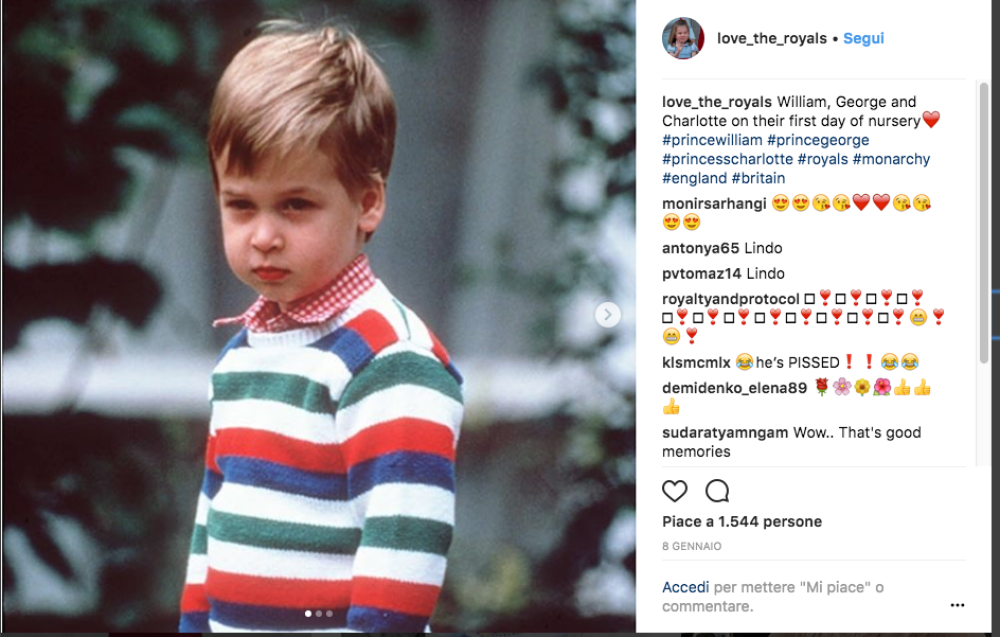Select second carousel dot indicator
1000x637 pixels.
319,613
